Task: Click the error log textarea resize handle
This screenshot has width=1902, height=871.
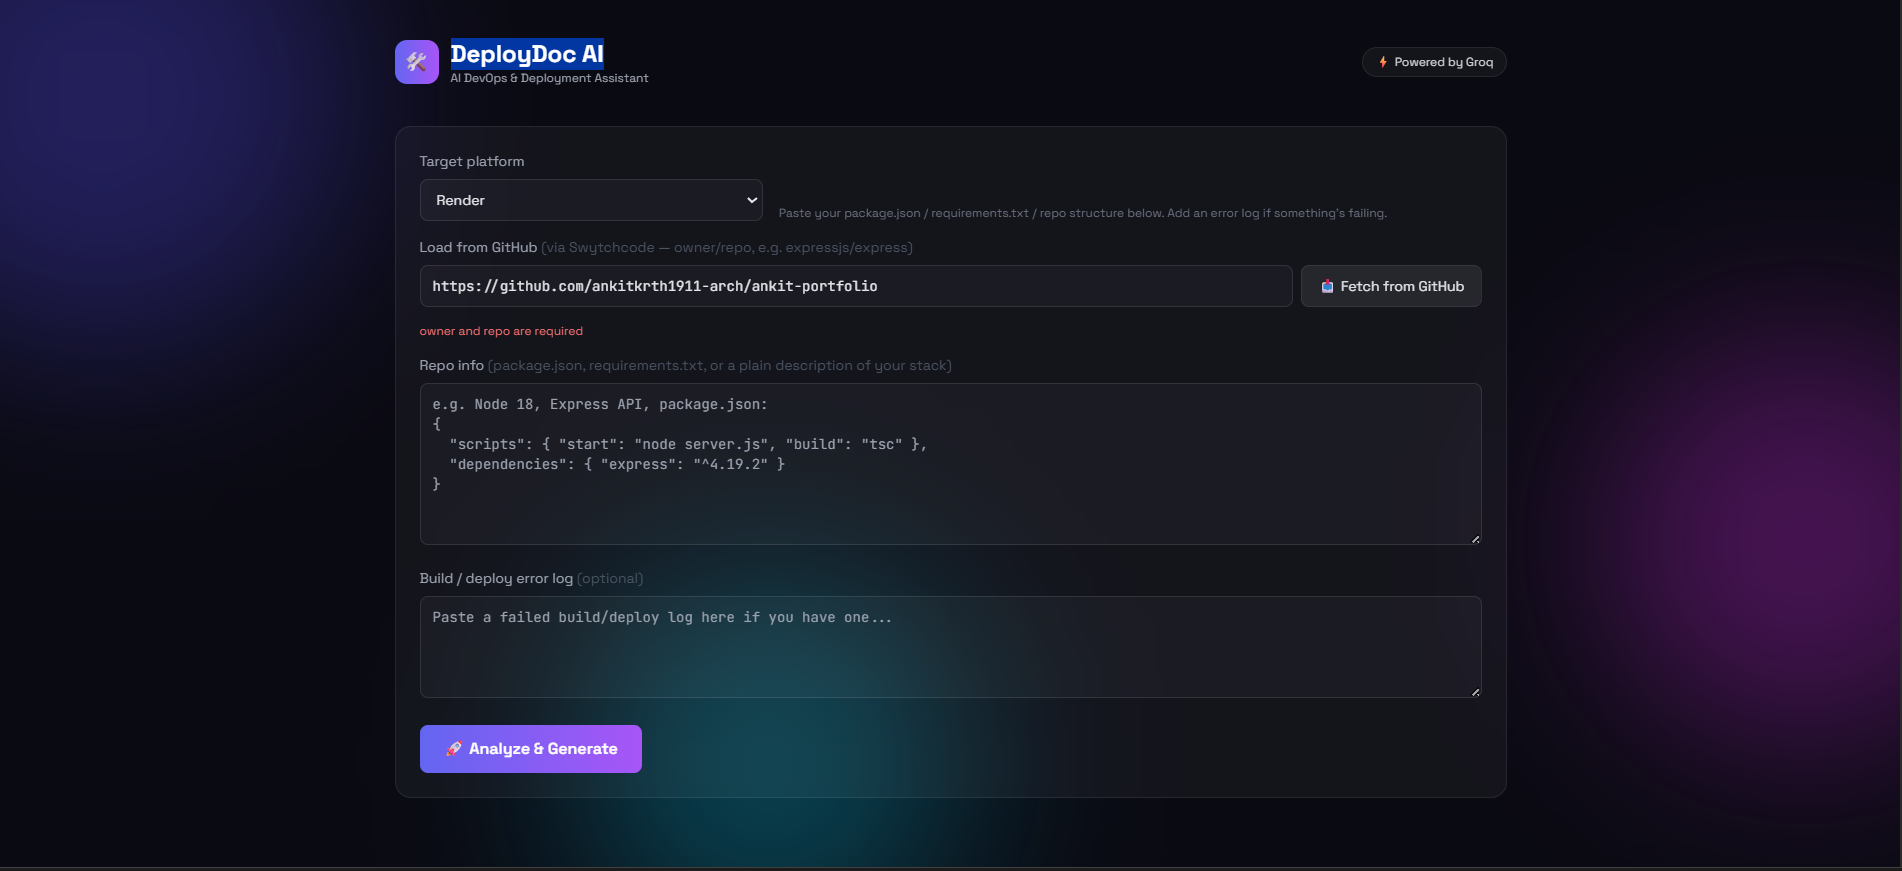Action: (x=1475, y=692)
